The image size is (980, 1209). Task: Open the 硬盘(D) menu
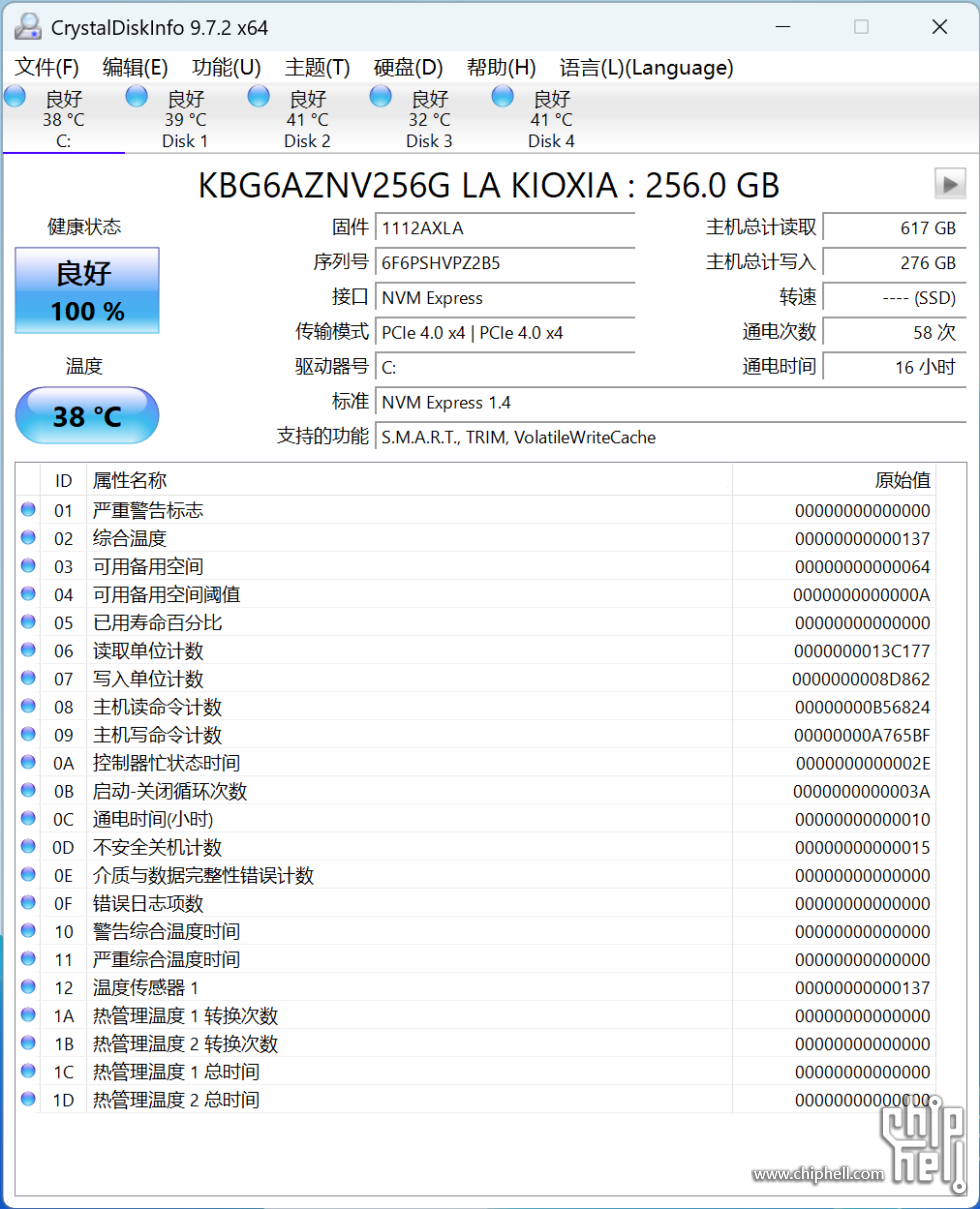[x=406, y=68]
